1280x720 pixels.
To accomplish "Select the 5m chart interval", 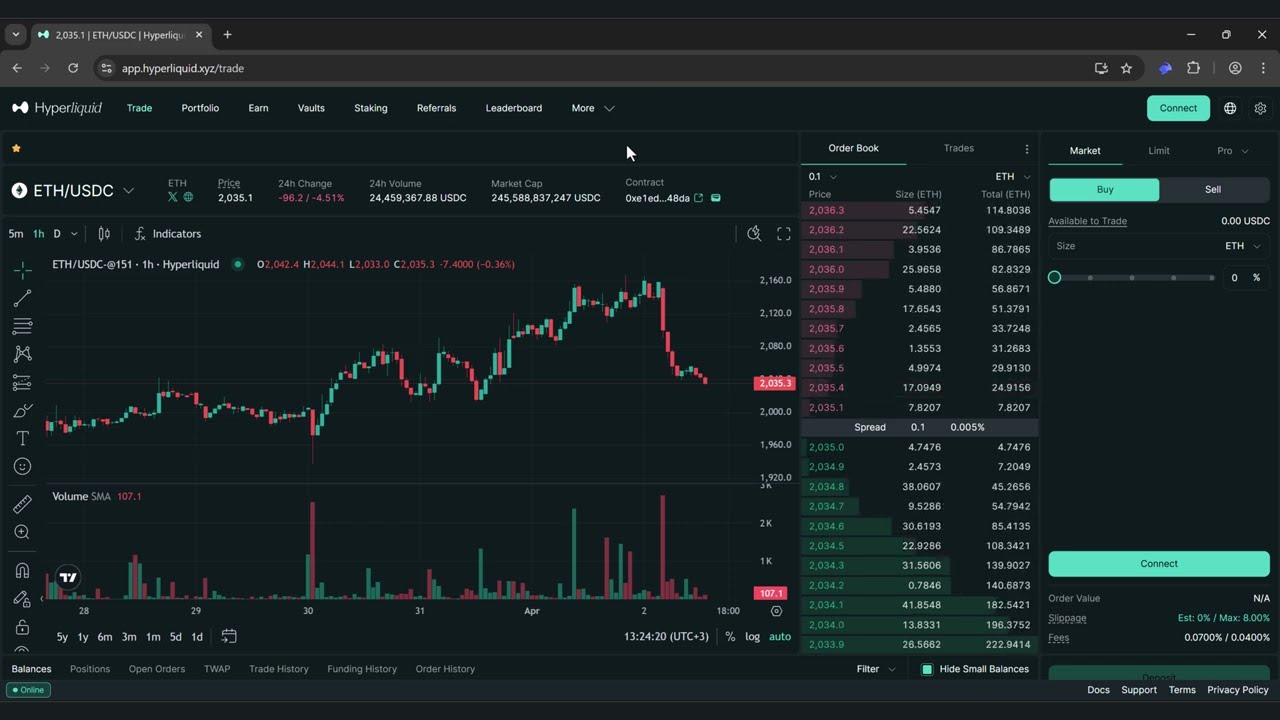I will (x=16, y=234).
